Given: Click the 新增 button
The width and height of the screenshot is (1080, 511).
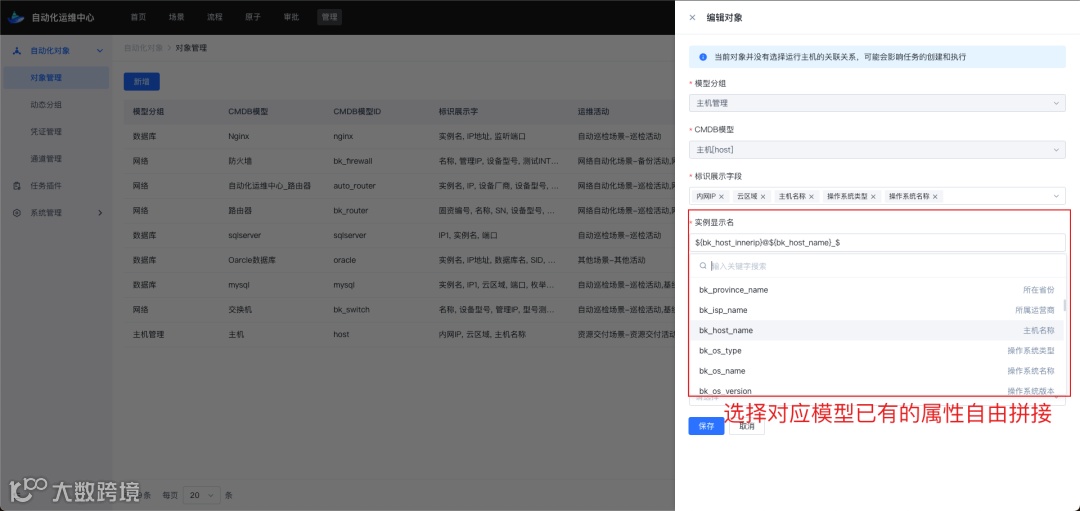Looking at the screenshot, I should coord(142,81).
